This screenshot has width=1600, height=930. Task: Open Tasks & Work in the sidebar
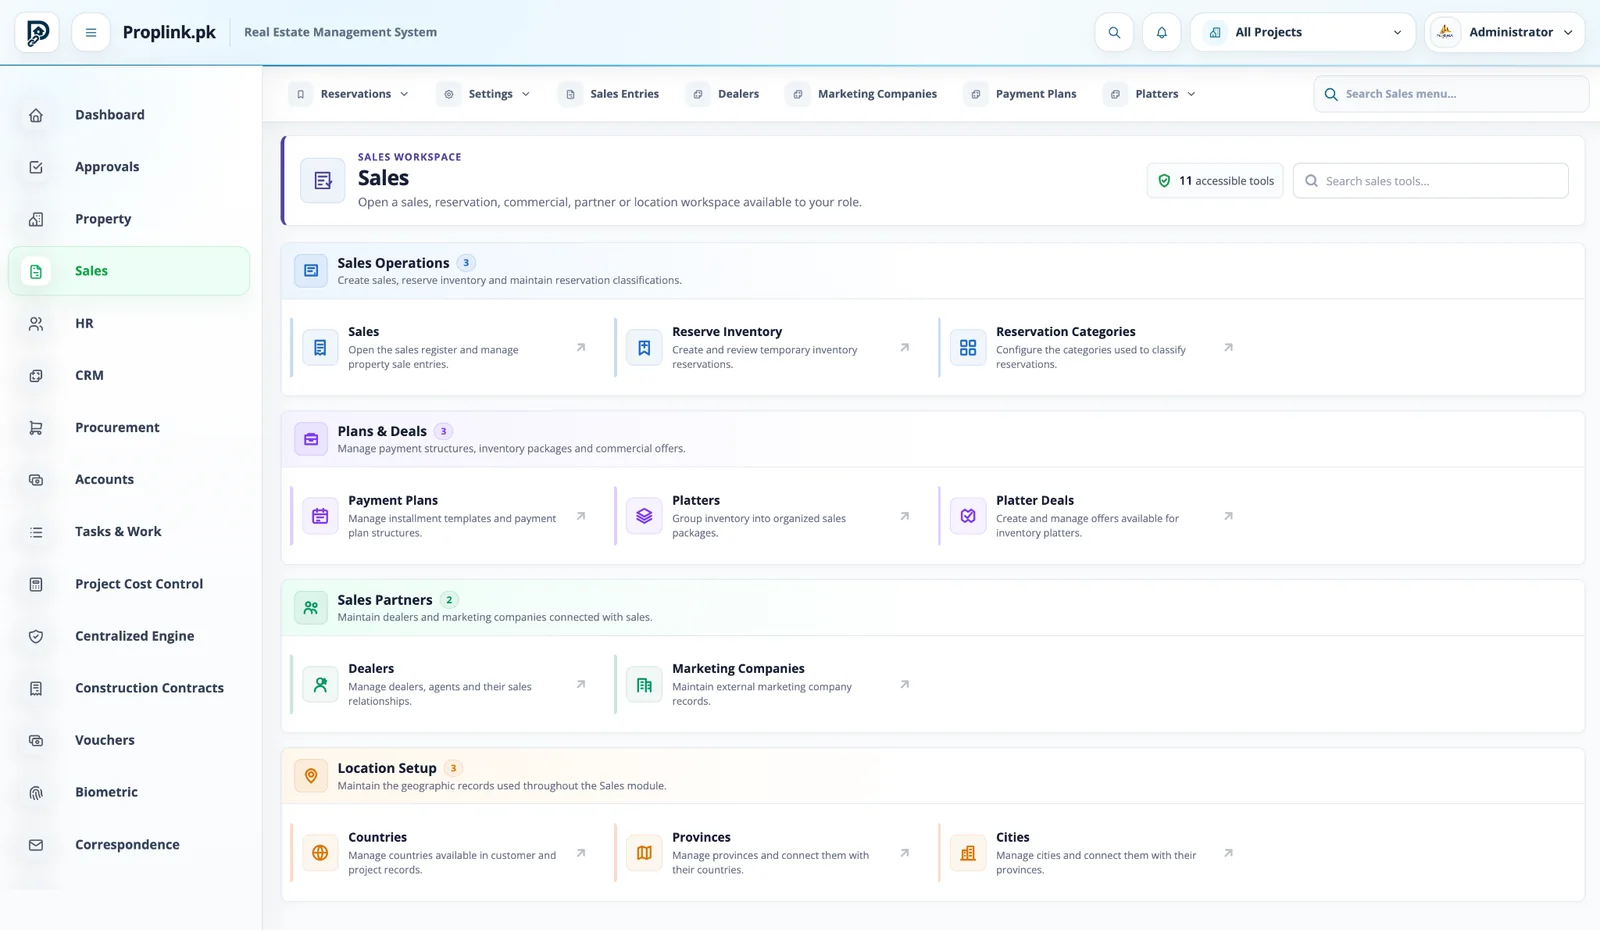(x=129, y=532)
